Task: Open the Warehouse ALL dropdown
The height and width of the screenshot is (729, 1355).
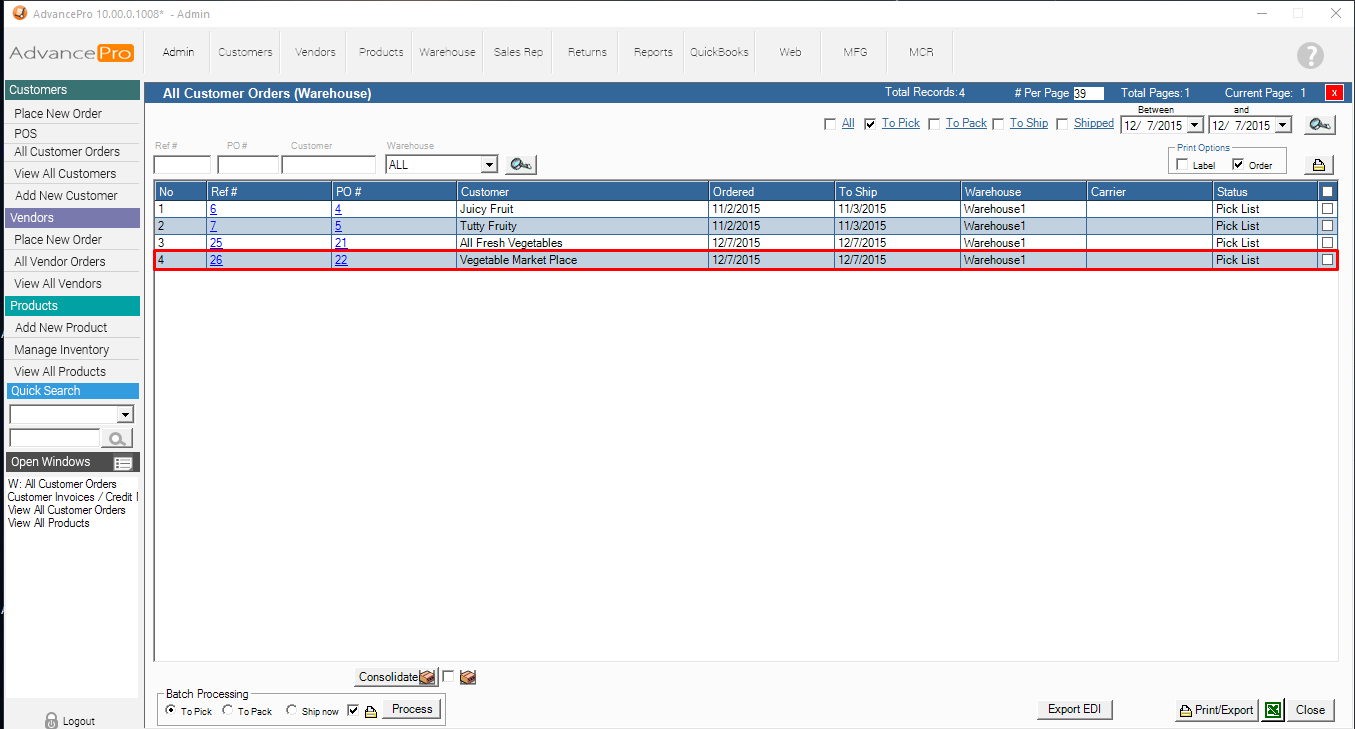Action: tap(489, 165)
